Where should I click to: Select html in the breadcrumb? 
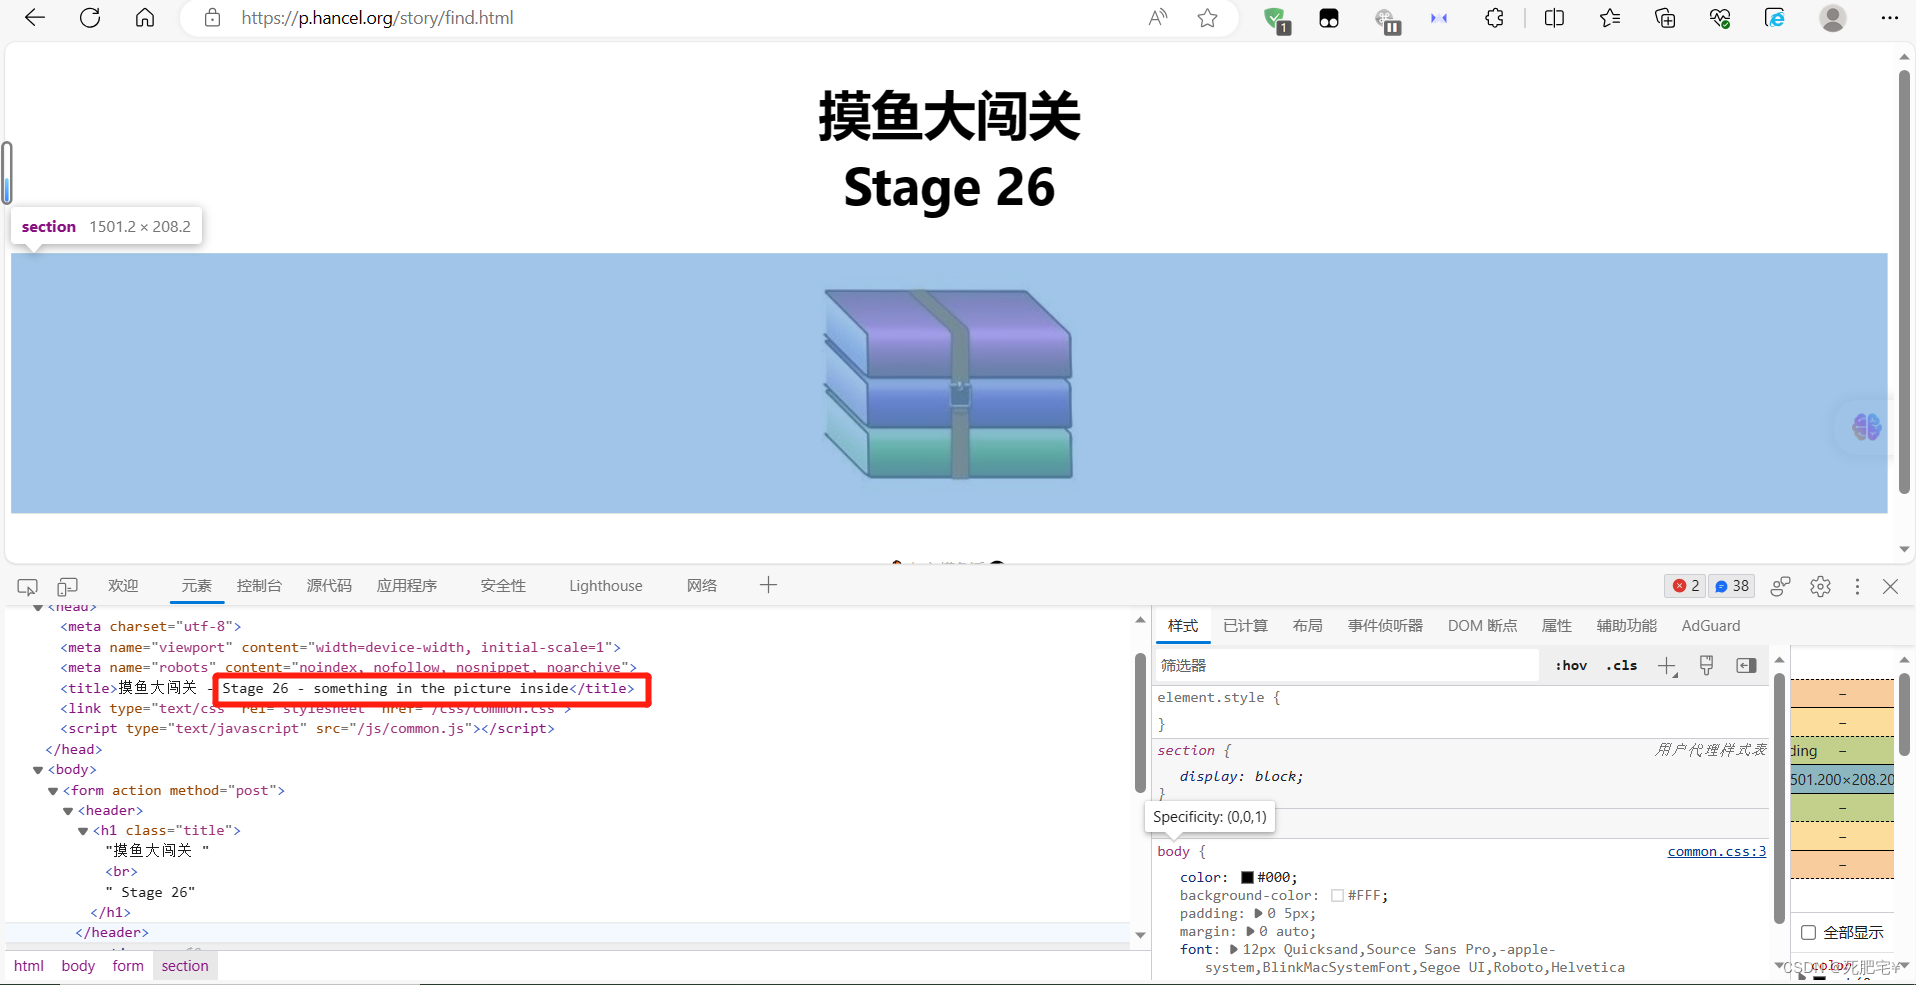29,966
